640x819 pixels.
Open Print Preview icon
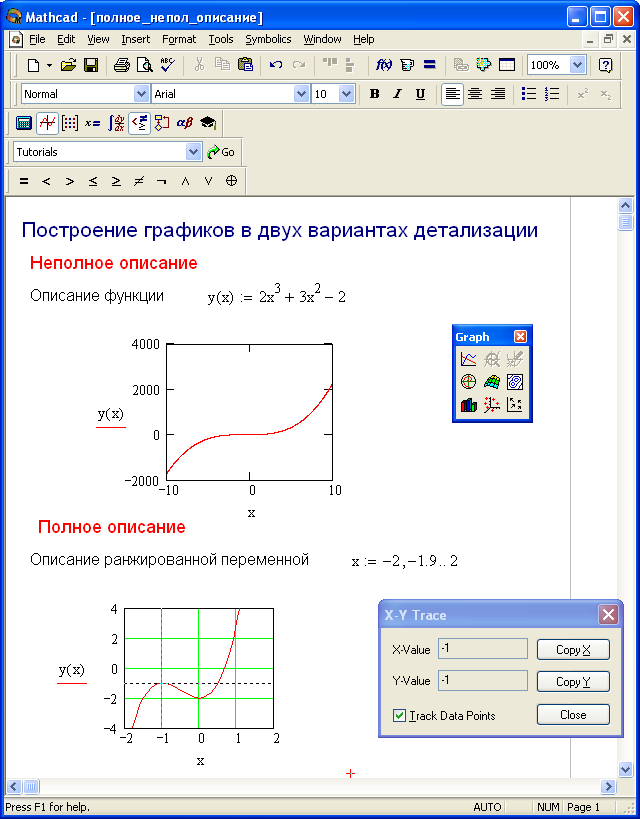click(145, 65)
